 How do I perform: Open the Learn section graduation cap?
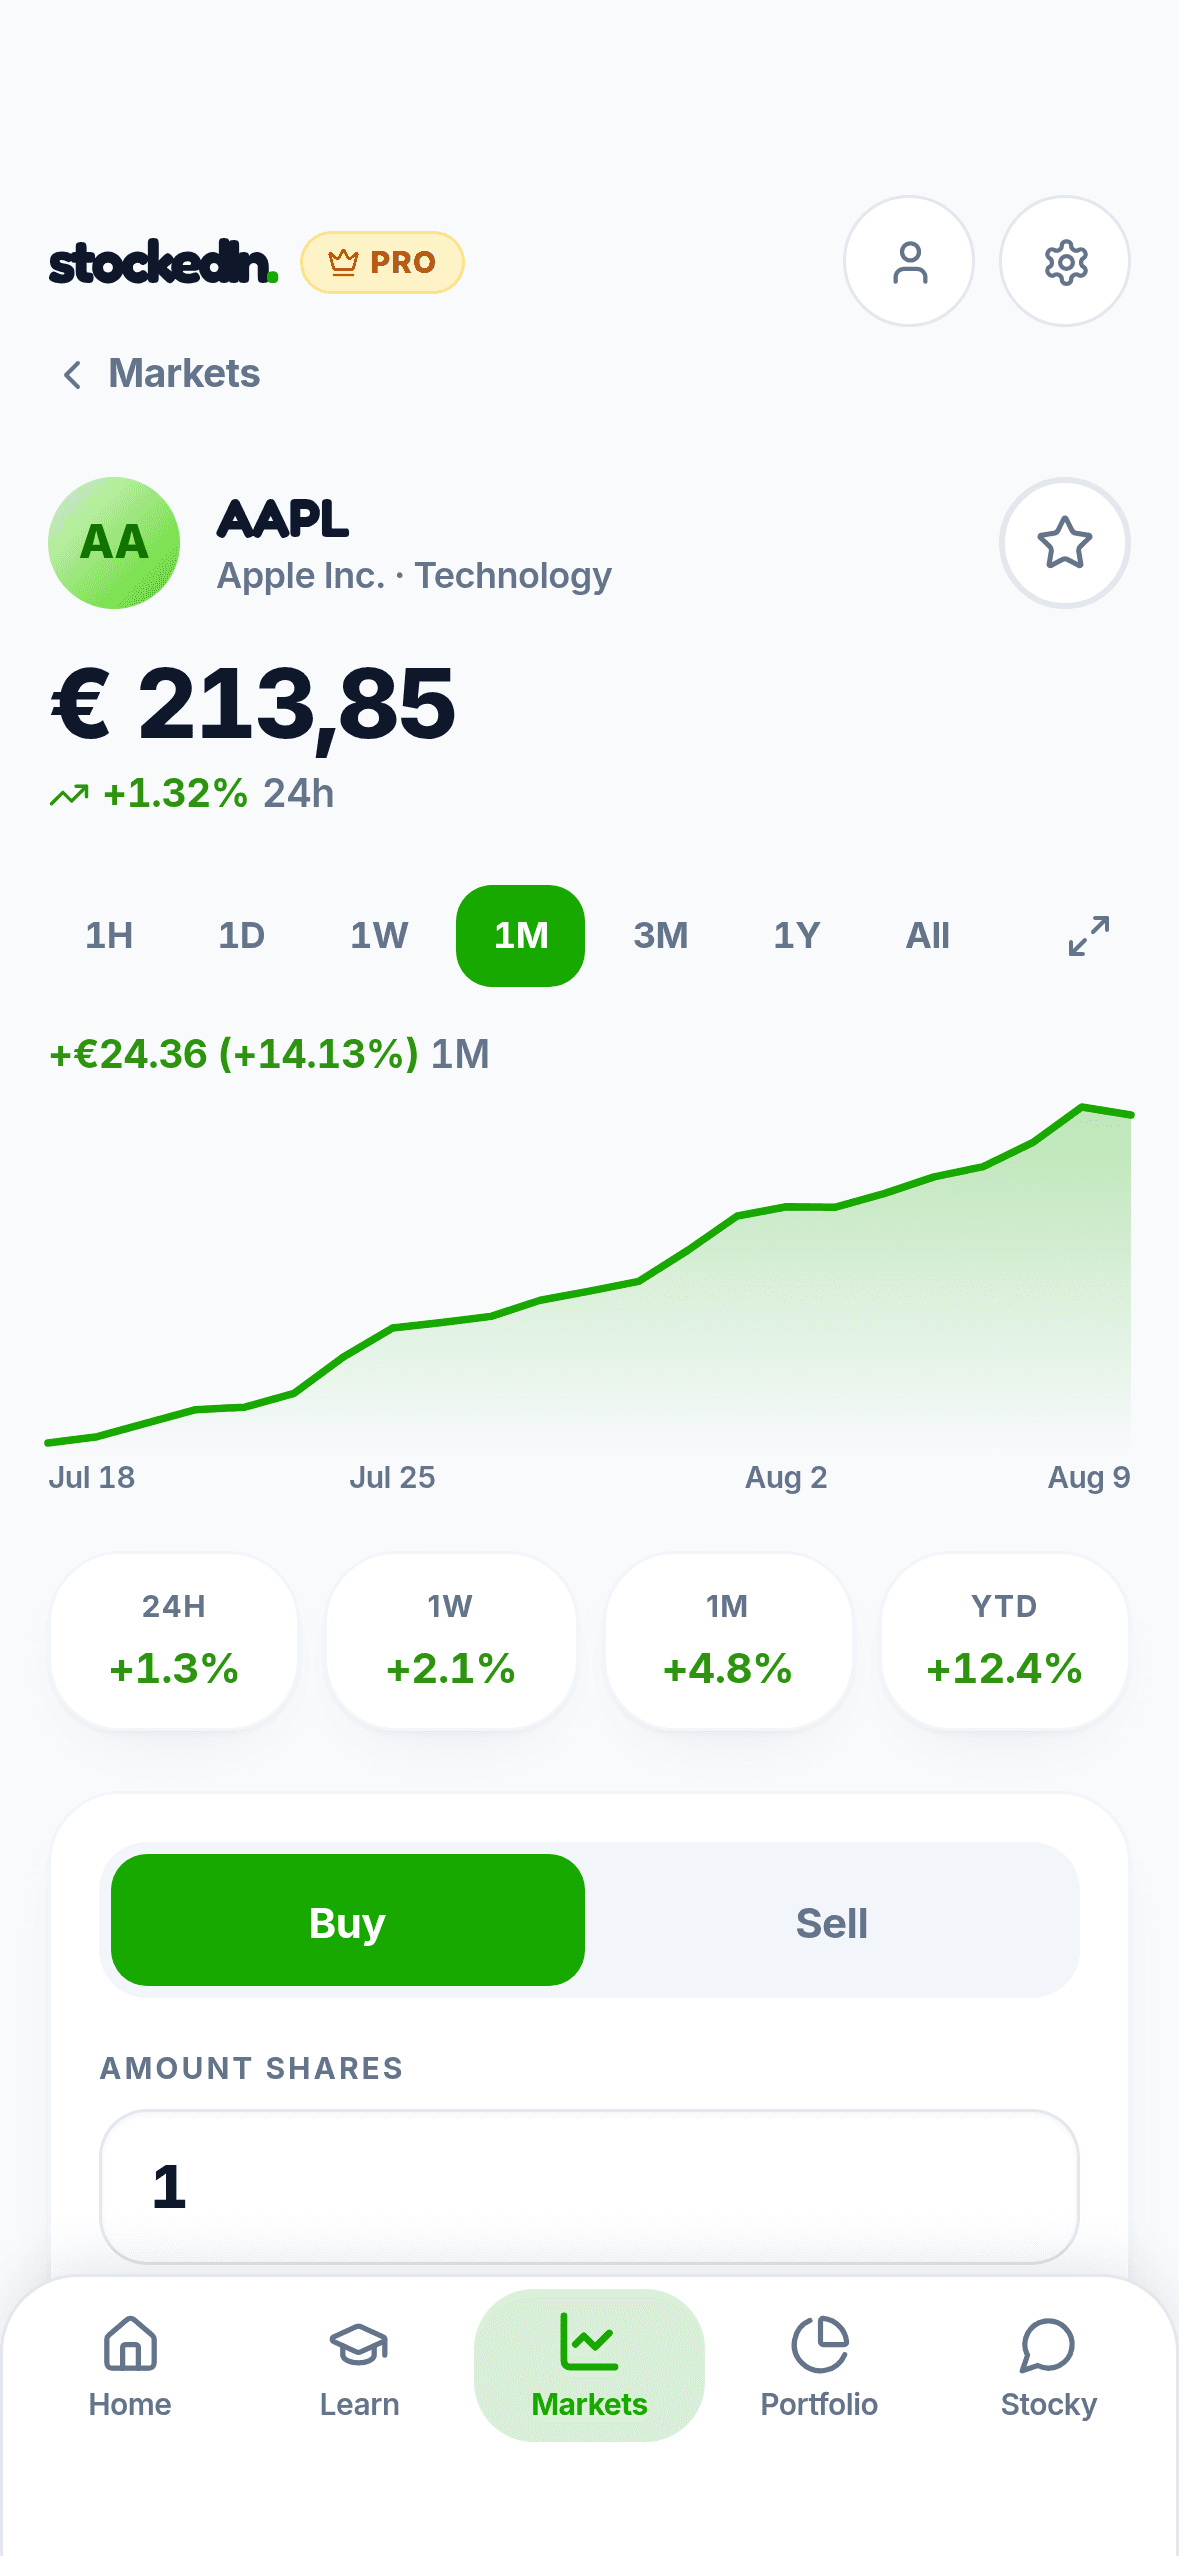click(x=359, y=2366)
